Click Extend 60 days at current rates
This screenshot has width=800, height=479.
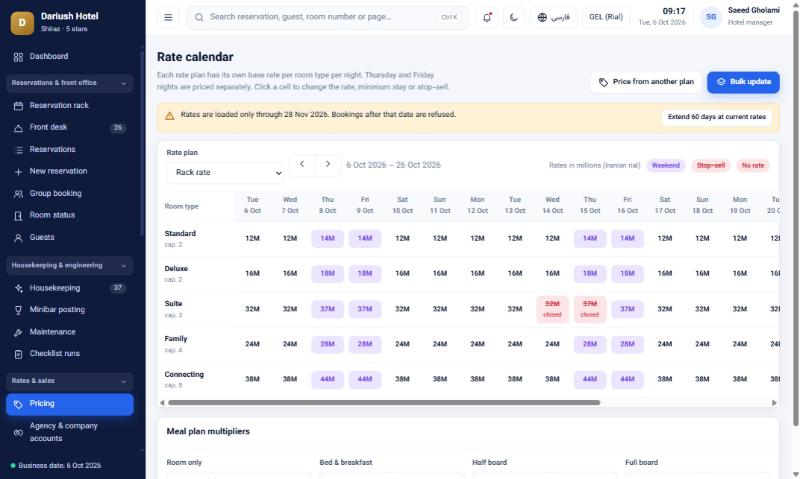pyautogui.click(x=716, y=117)
